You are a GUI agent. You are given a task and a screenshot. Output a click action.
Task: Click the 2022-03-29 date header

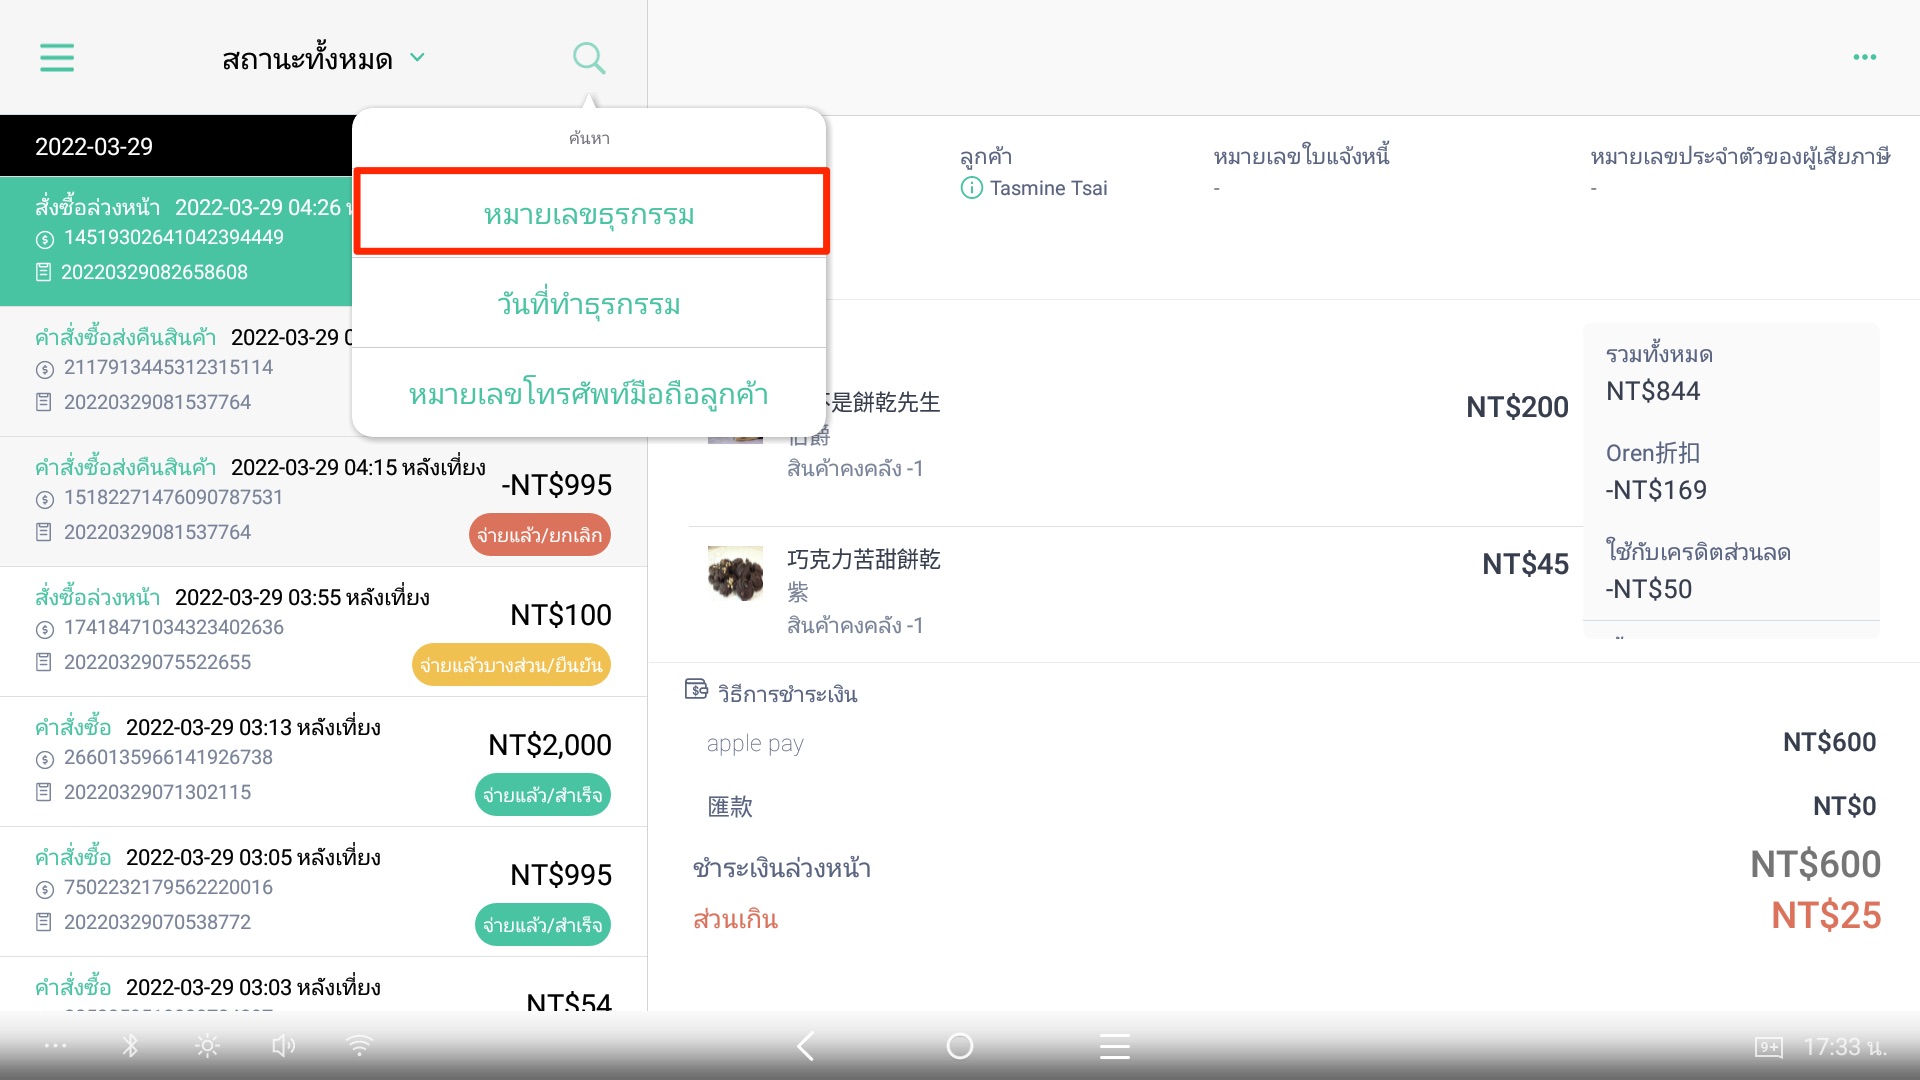click(94, 147)
